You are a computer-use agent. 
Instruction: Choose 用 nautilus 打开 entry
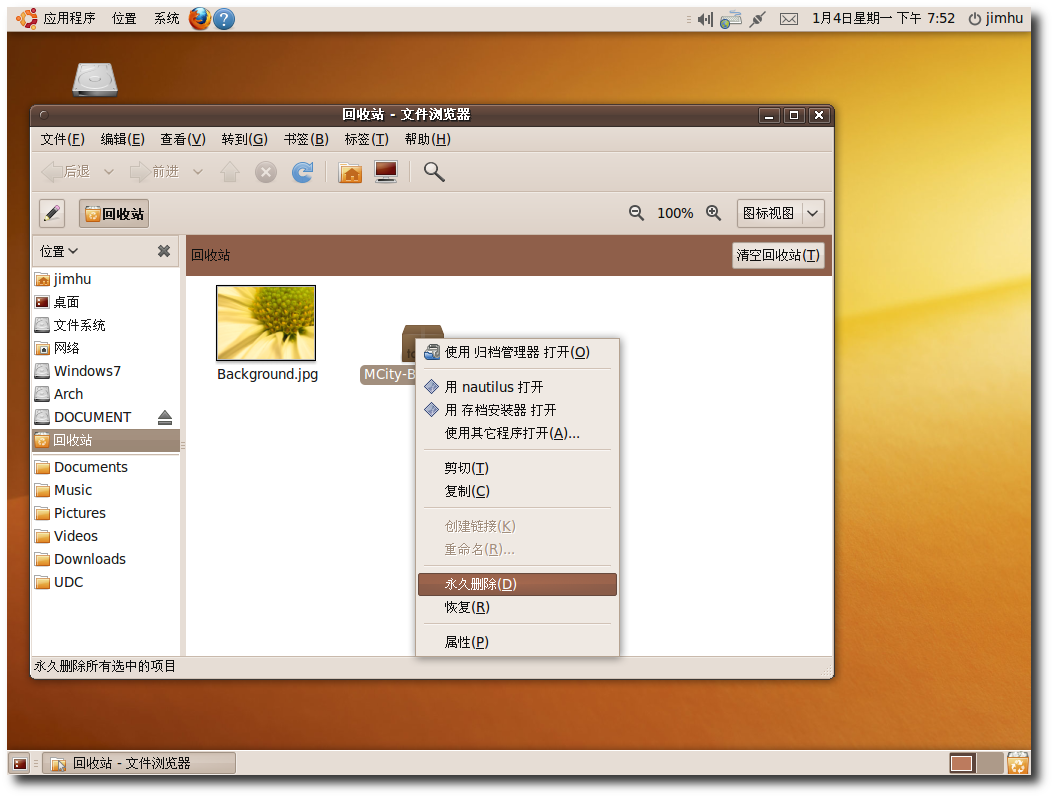pyautogui.click(x=517, y=387)
